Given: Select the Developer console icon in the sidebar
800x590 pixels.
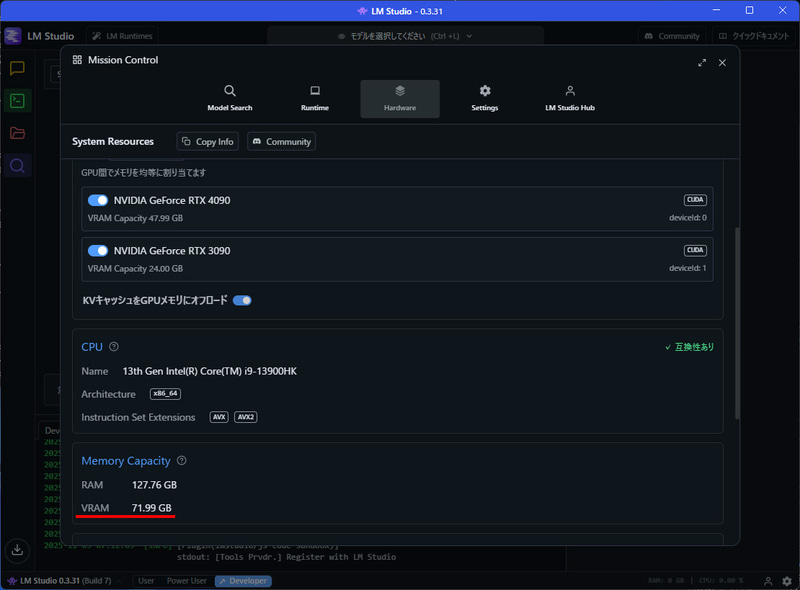Looking at the screenshot, I should click(16, 100).
